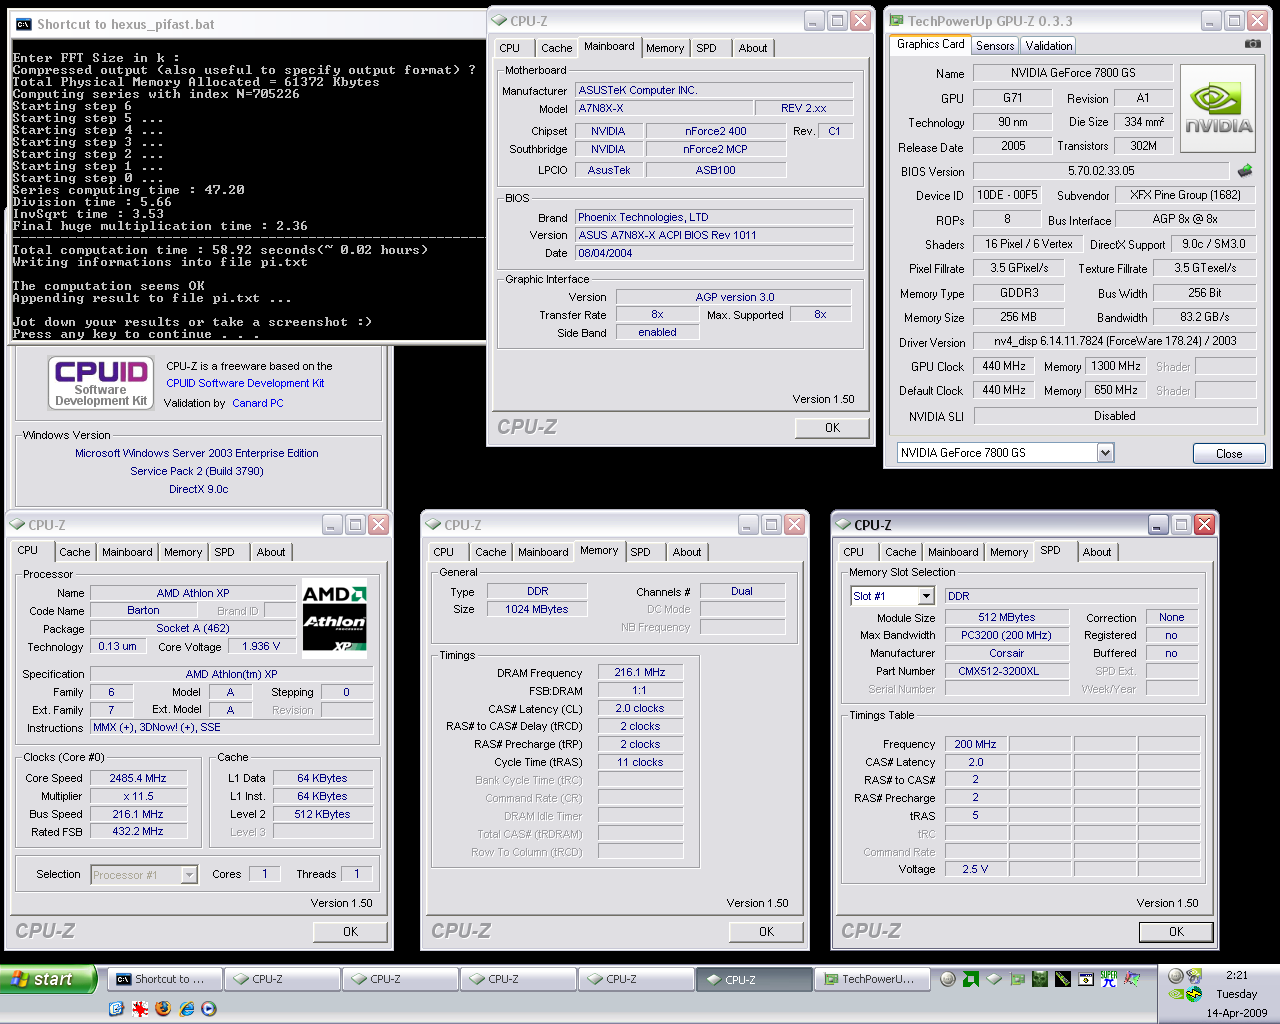Click OK in the CPU-Z Processor window
Image resolution: width=1280 pixels, height=1024 pixels.
point(350,931)
